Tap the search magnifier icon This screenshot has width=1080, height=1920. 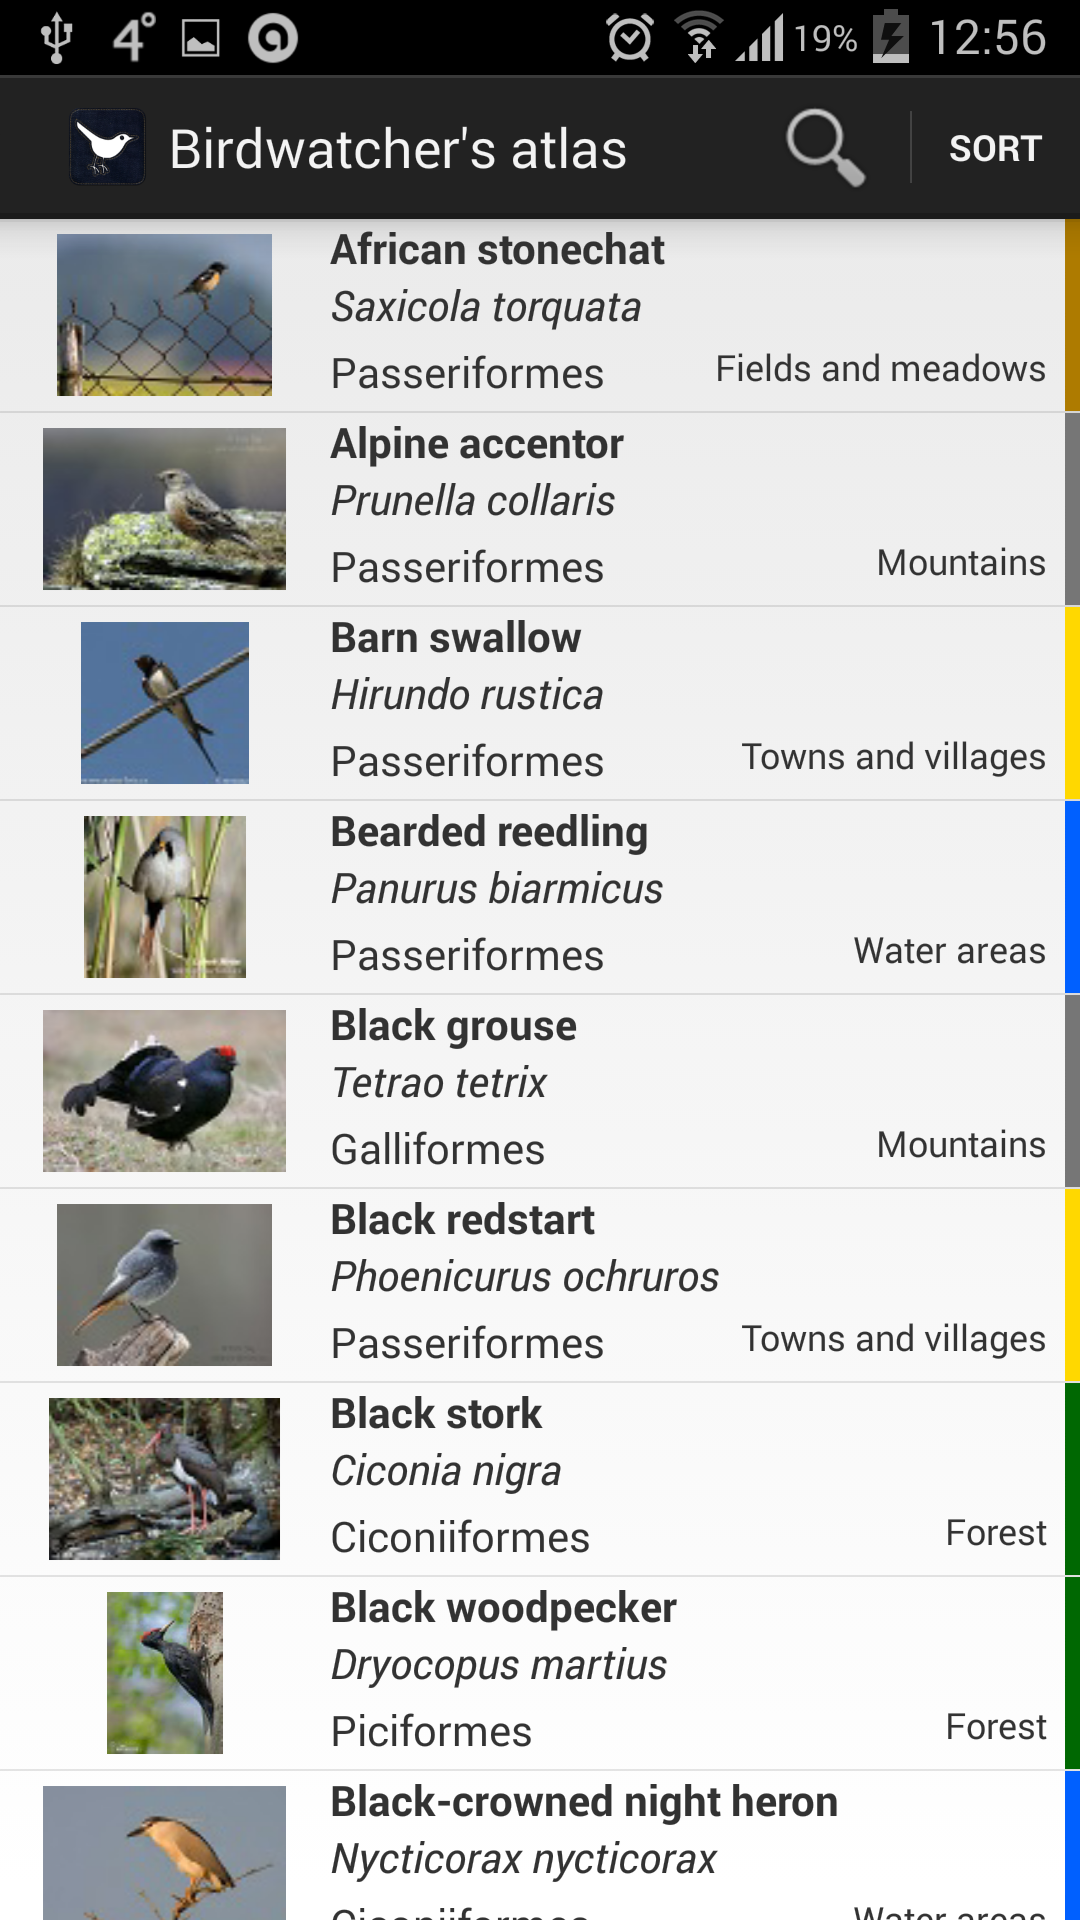coord(825,148)
